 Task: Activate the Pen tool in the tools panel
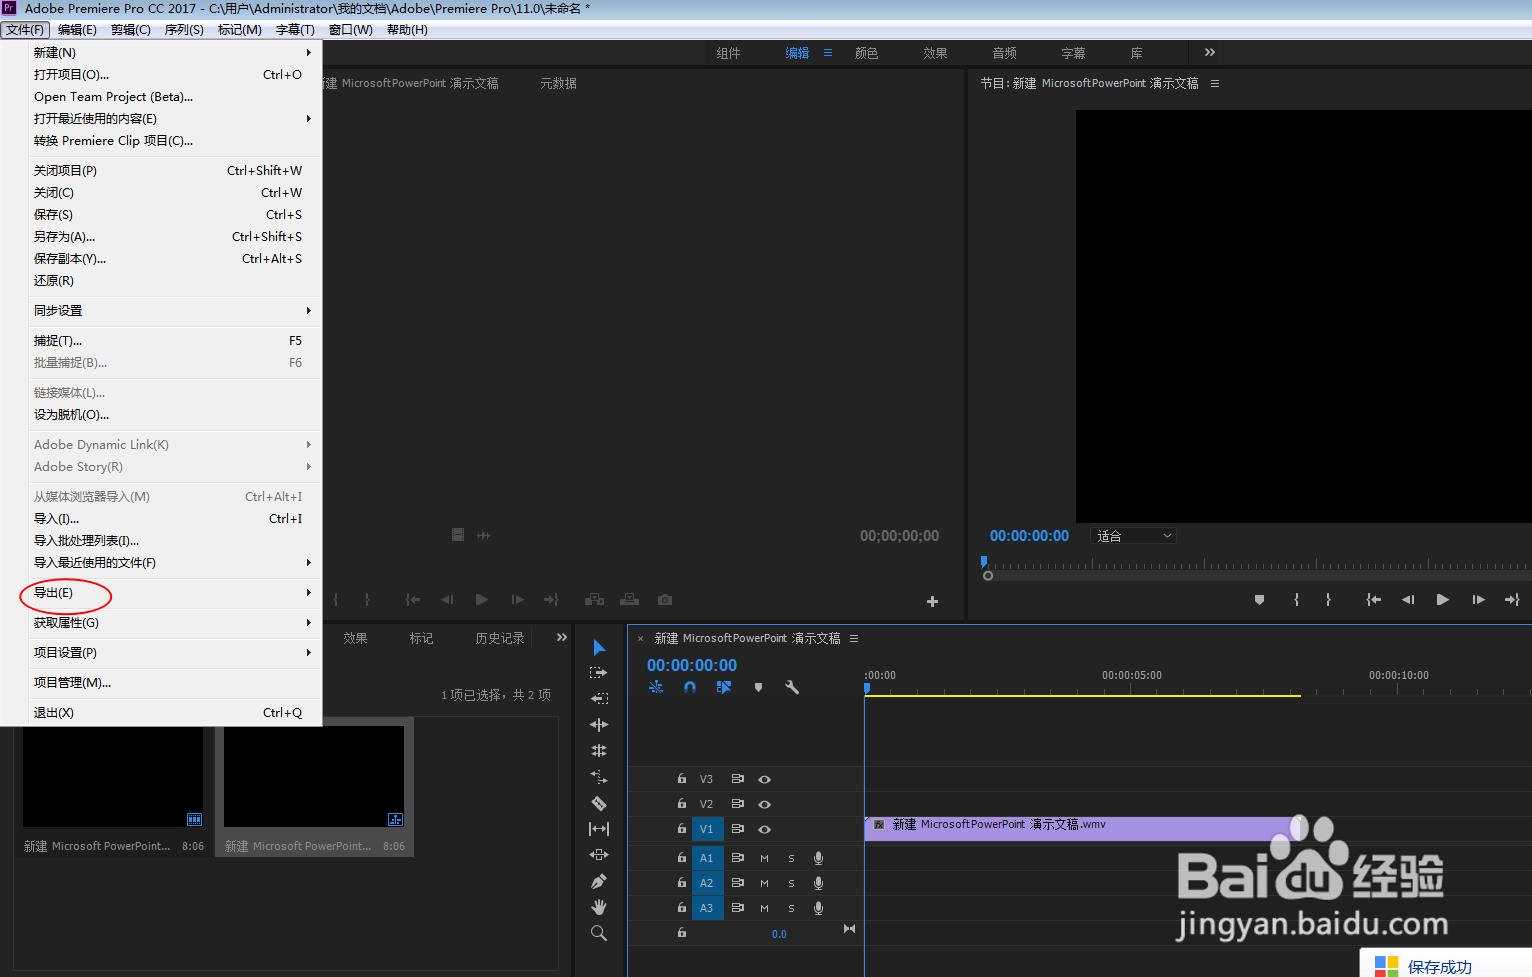(598, 880)
